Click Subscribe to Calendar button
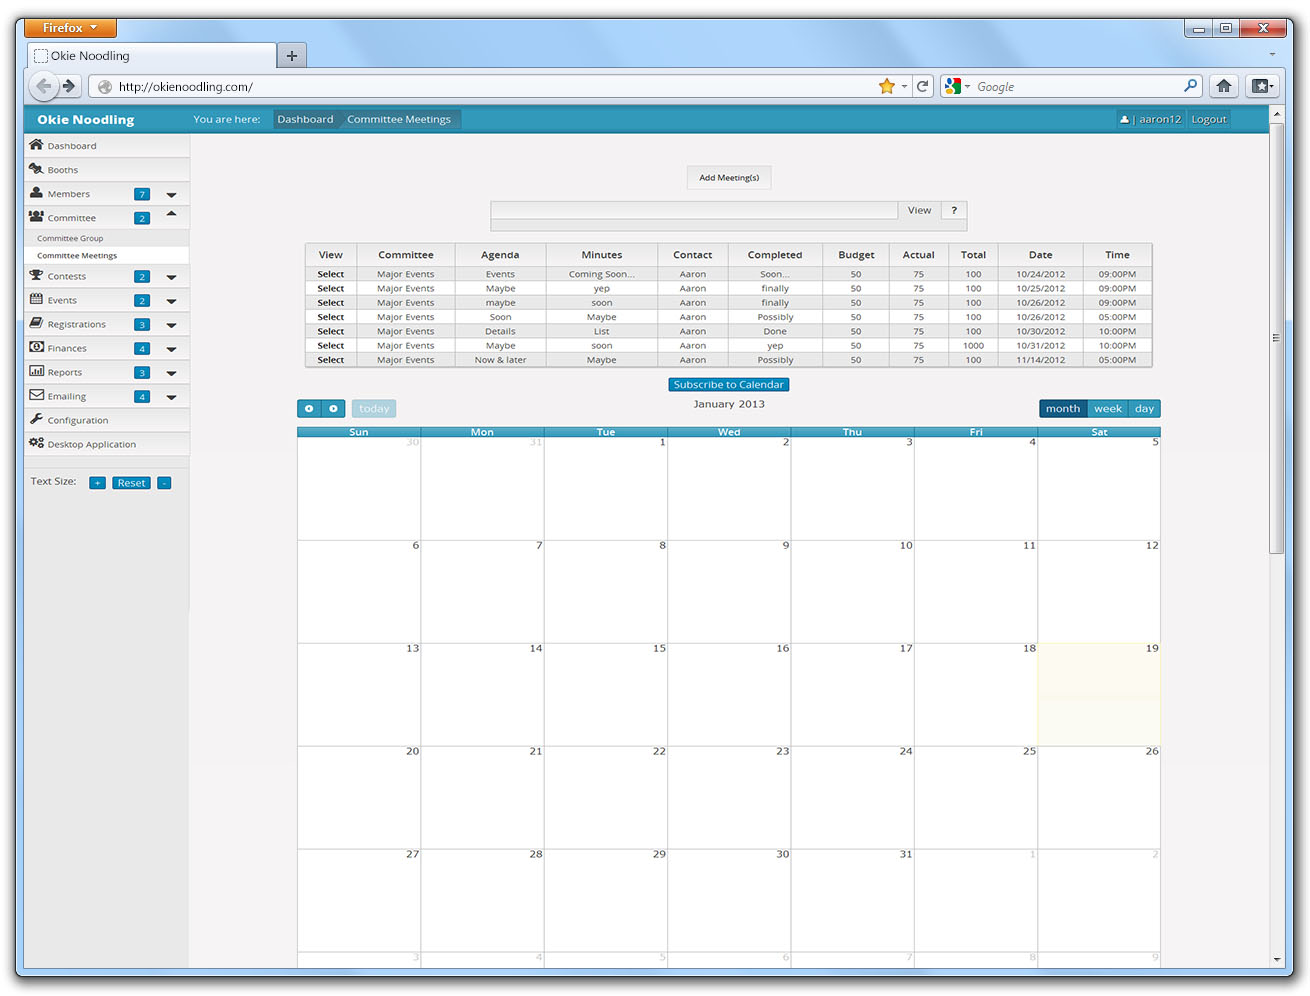Screen dimensions: 1310x996 tap(728, 384)
